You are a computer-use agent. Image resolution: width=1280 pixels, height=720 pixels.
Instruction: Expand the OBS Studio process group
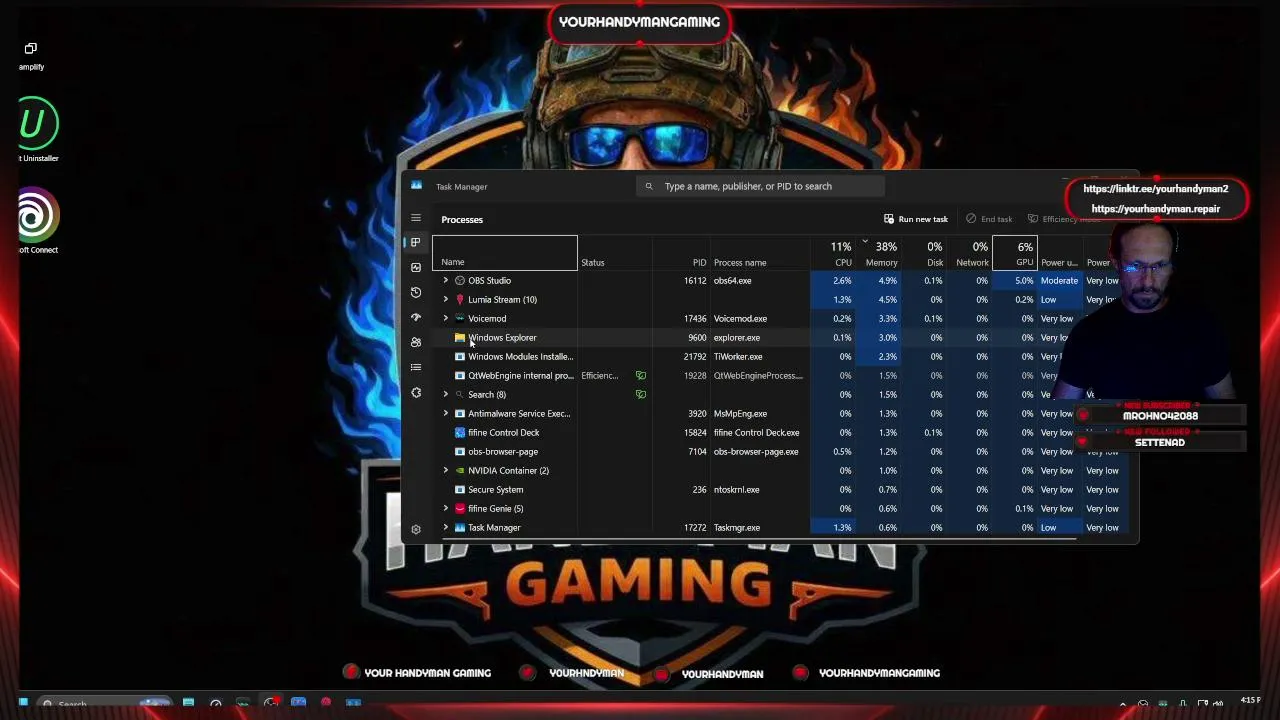[x=446, y=281]
